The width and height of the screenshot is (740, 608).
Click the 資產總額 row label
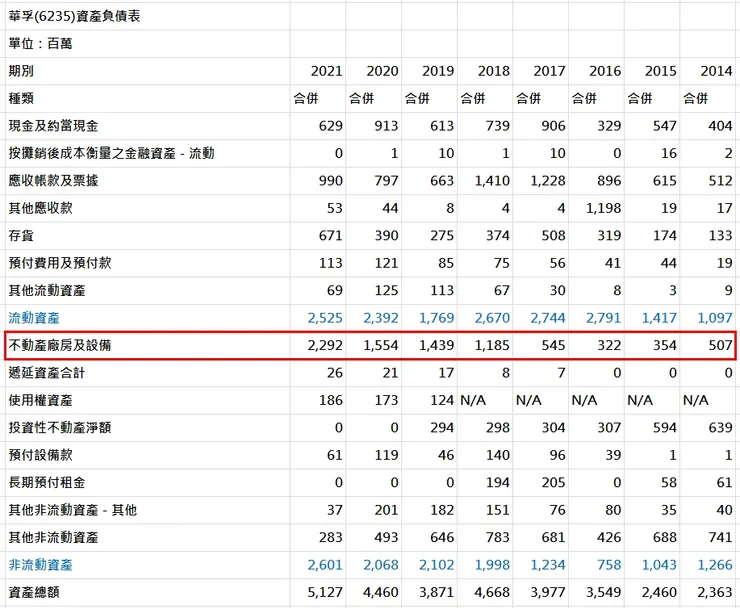(x=34, y=592)
